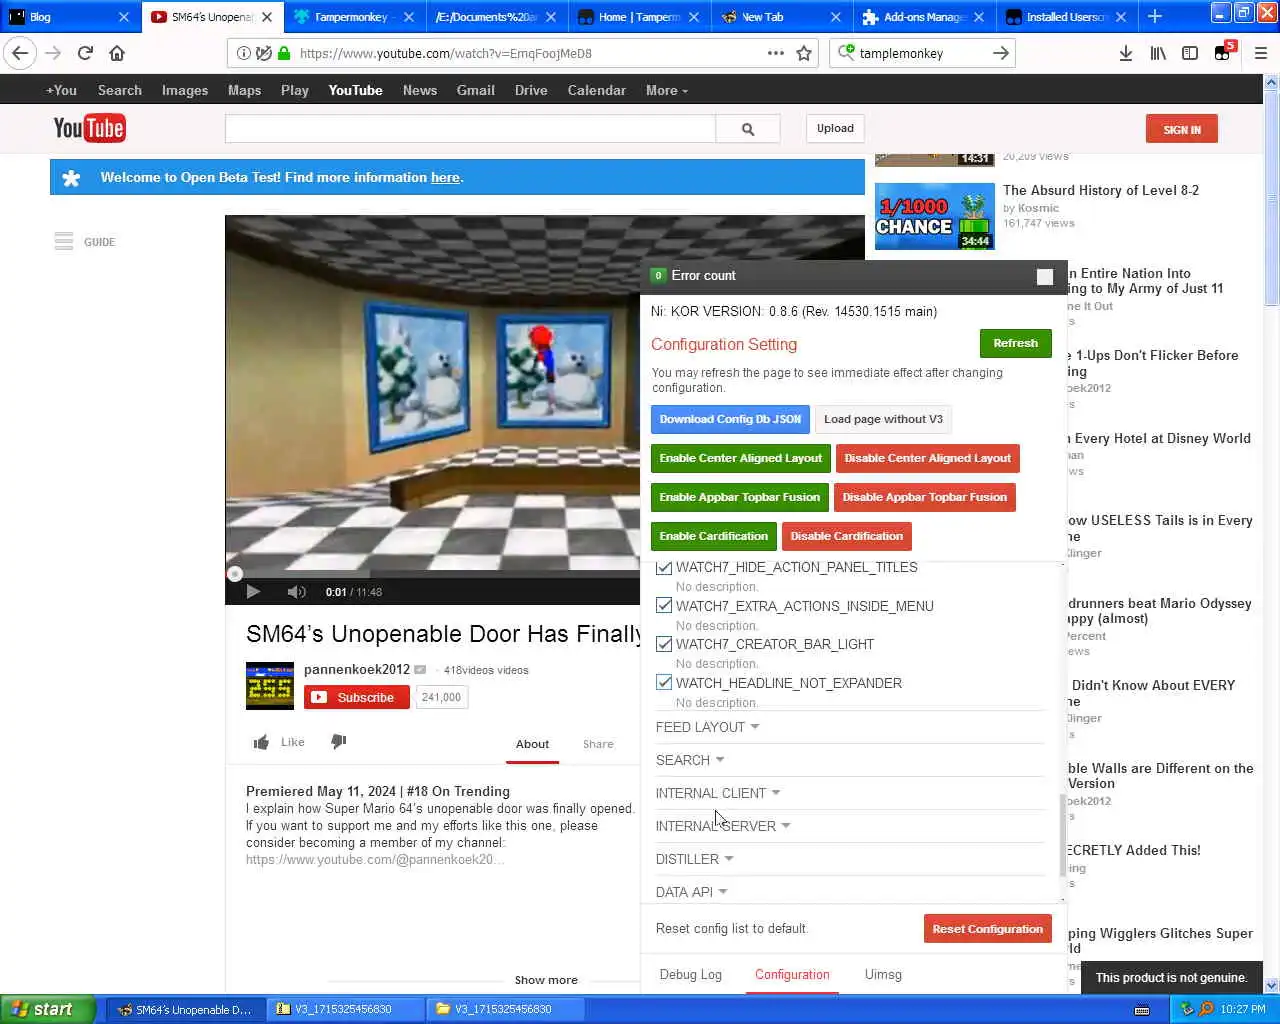
Task: Open the Downloads arrow icon in the toolbar
Action: (x=1126, y=53)
